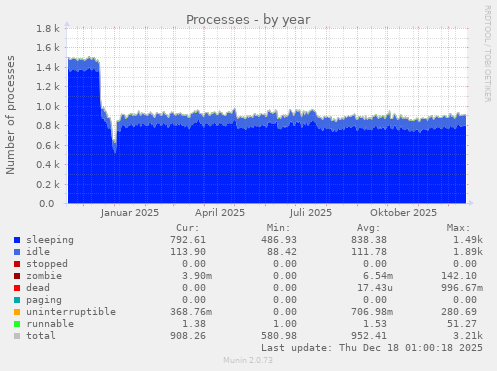497x371 pixels.
Task: Click the January 2025 dip in the graph
Action: point(115,147)
